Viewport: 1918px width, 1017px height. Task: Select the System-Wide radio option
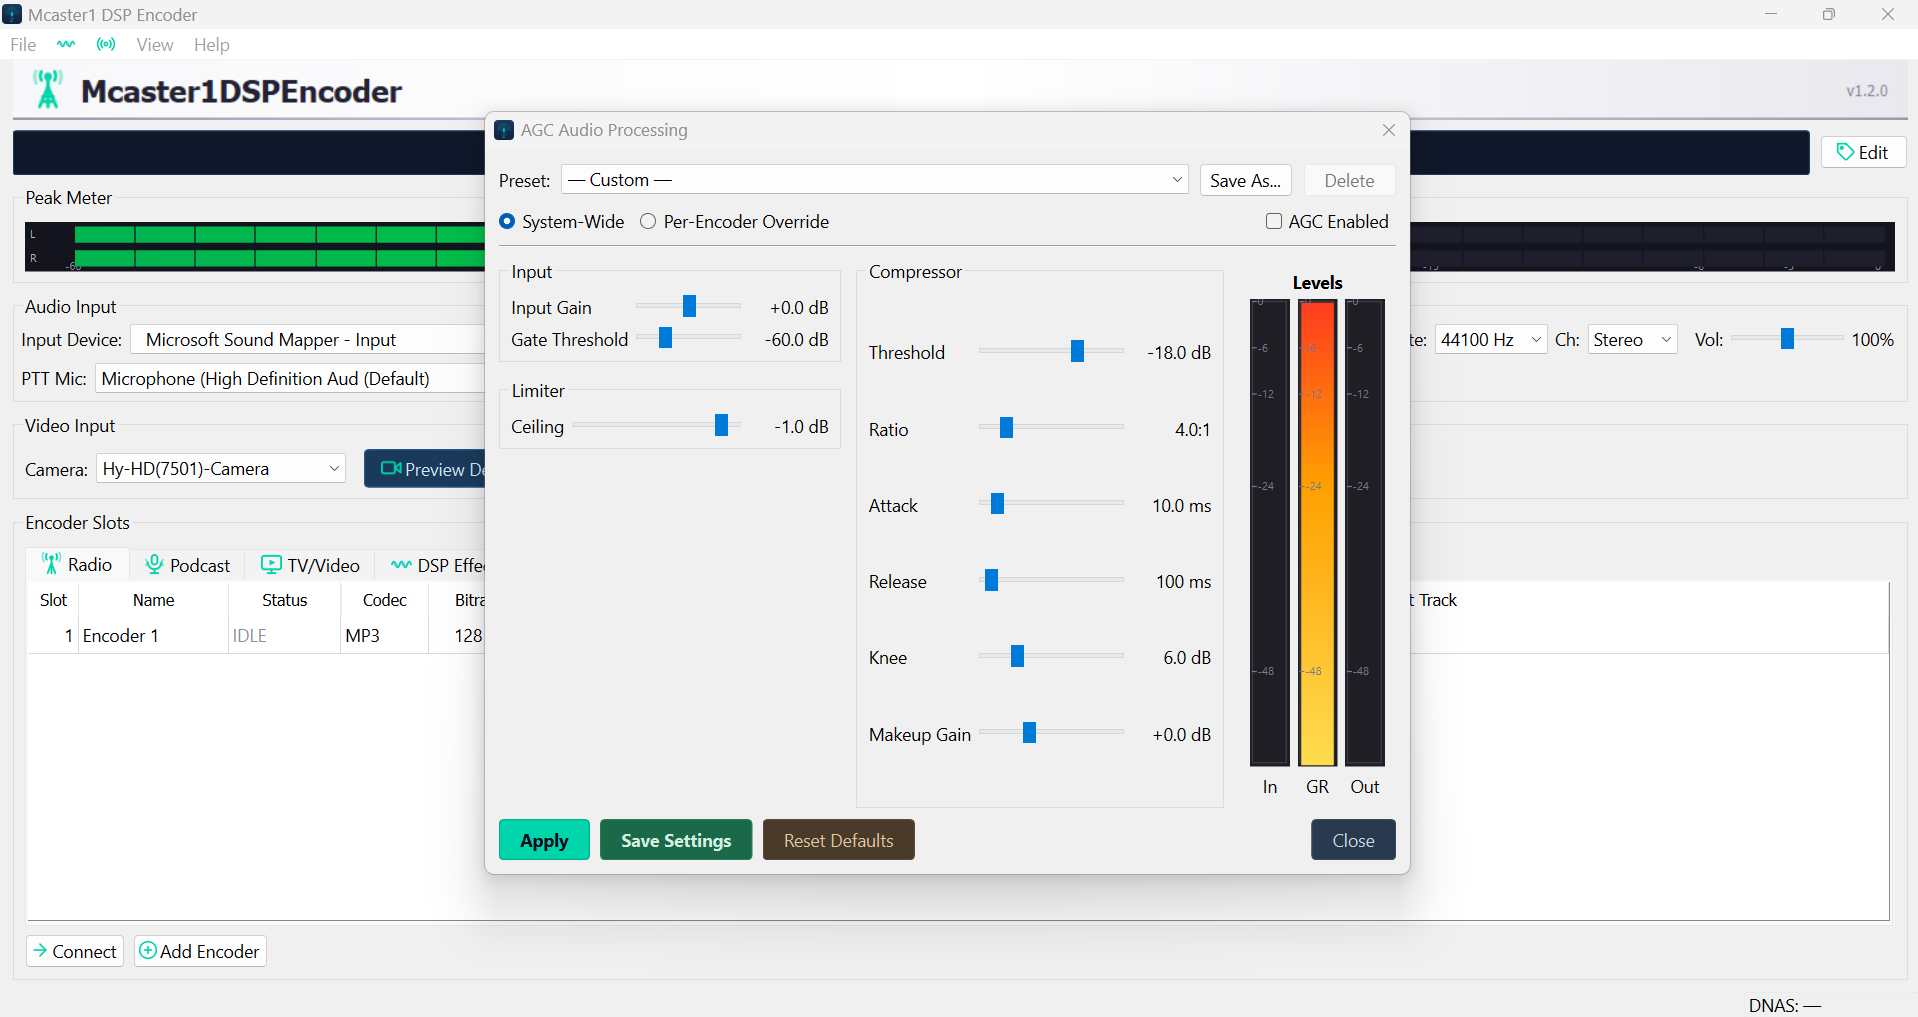point(507,221)
